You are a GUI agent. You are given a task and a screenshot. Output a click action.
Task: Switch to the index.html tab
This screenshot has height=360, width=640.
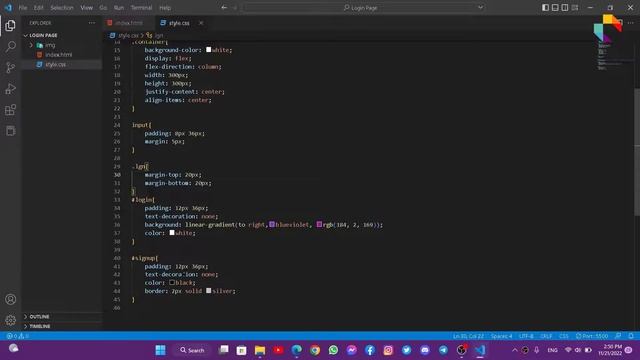(129, 23)
